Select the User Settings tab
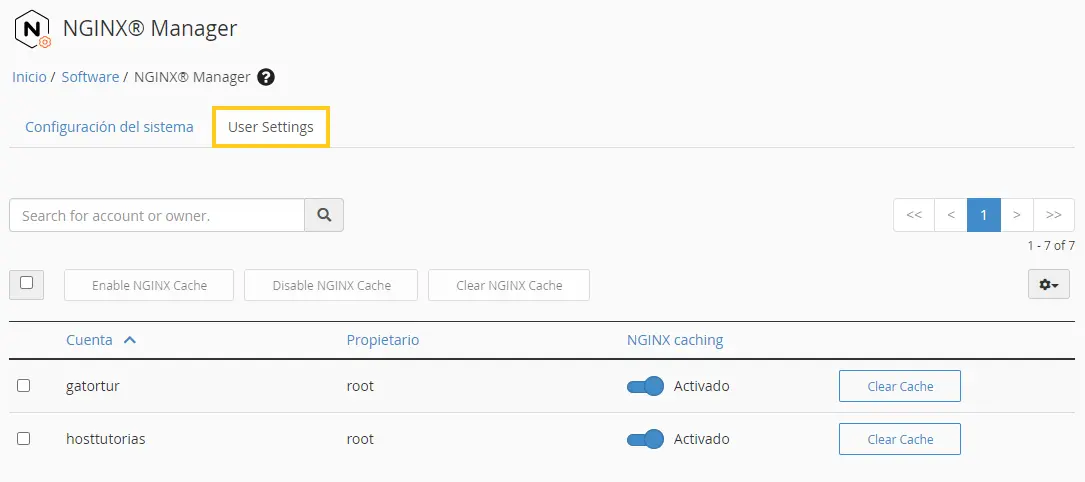 coord(271,127)
